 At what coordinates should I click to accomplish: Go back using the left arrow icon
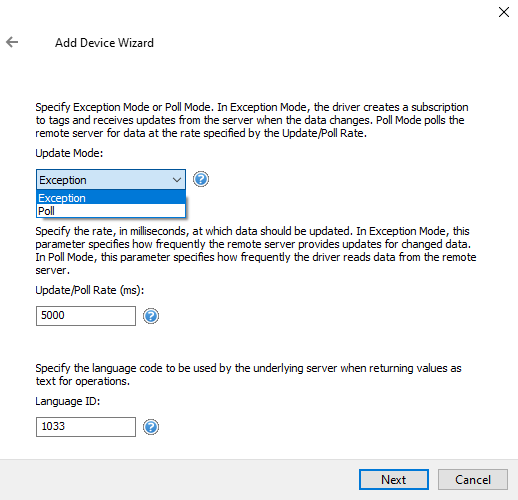[x=12, y=42]
